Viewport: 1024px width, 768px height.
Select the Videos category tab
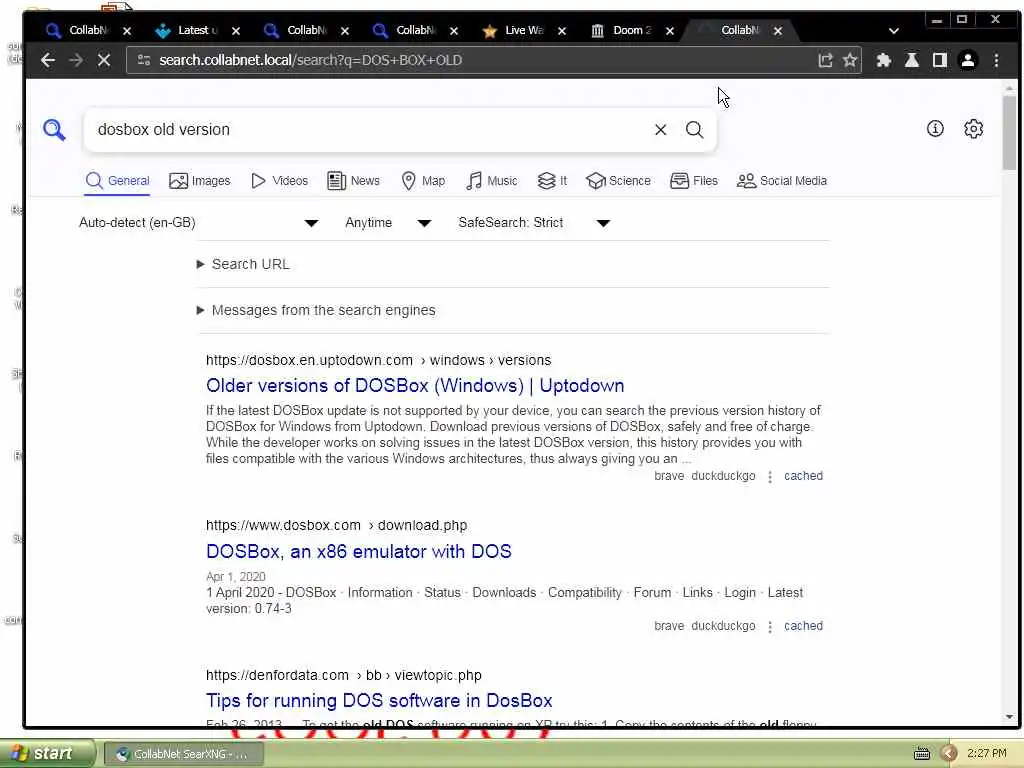click(280, 181)
